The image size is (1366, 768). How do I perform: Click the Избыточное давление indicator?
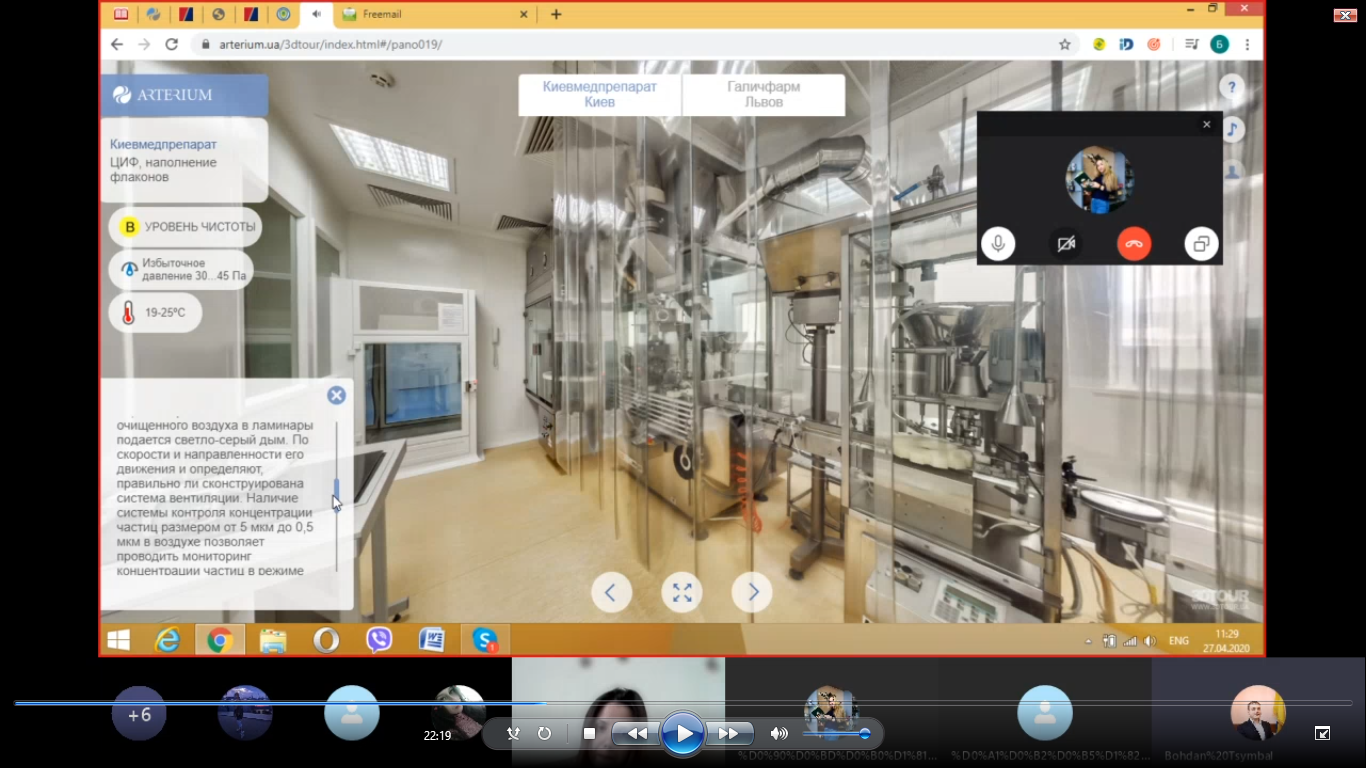[181, 269]
